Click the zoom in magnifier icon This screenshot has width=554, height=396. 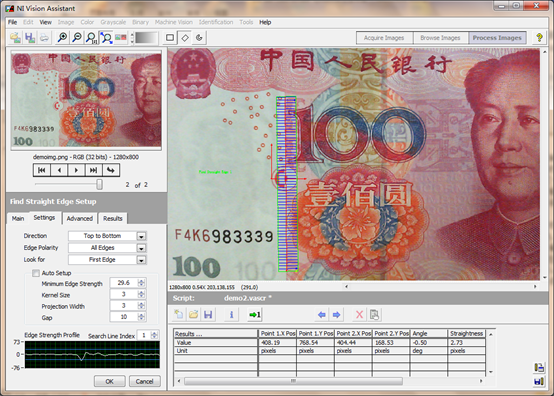[63, 37]
